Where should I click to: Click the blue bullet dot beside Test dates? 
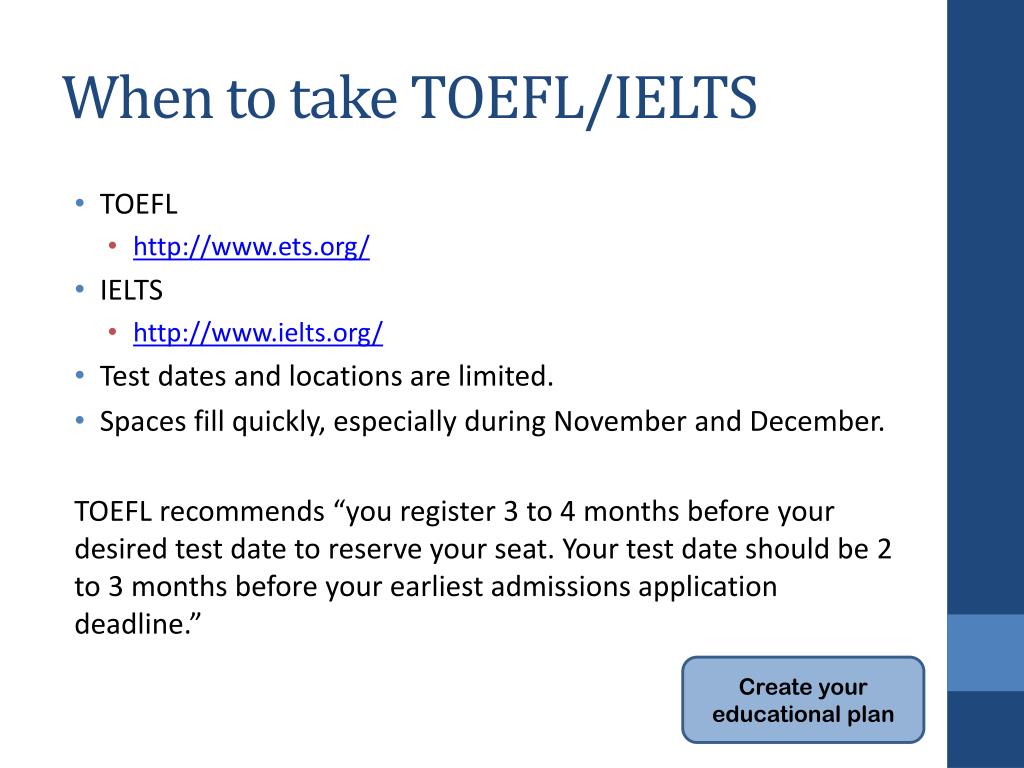coord(80,376)
